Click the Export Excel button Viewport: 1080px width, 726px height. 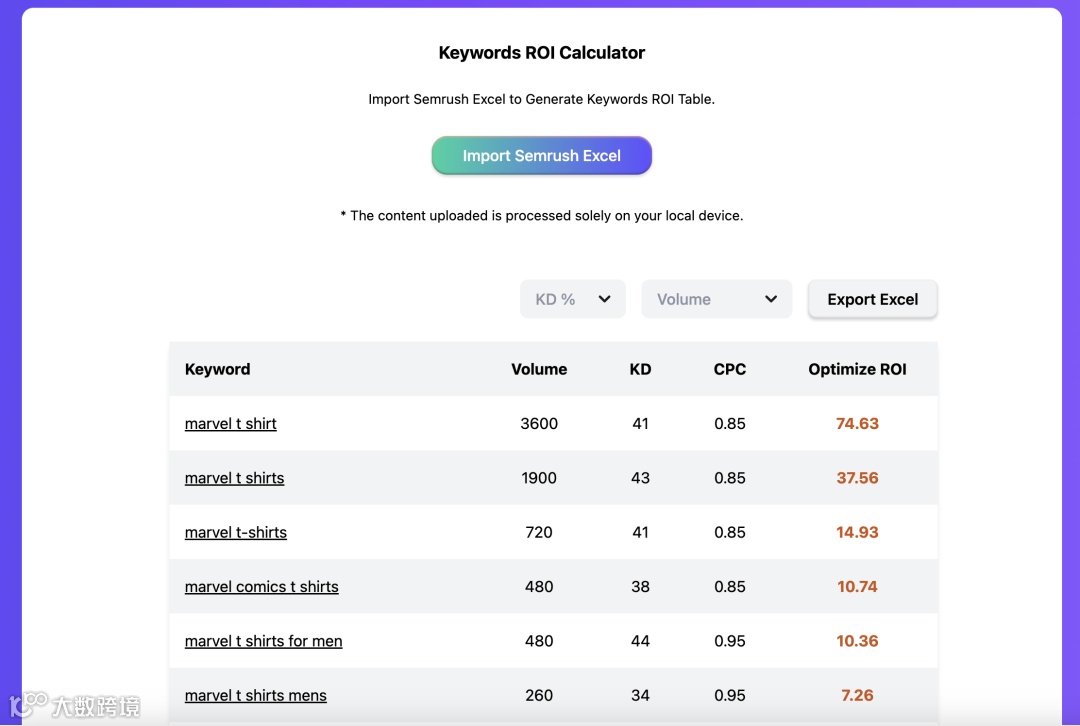coord(872,299)
